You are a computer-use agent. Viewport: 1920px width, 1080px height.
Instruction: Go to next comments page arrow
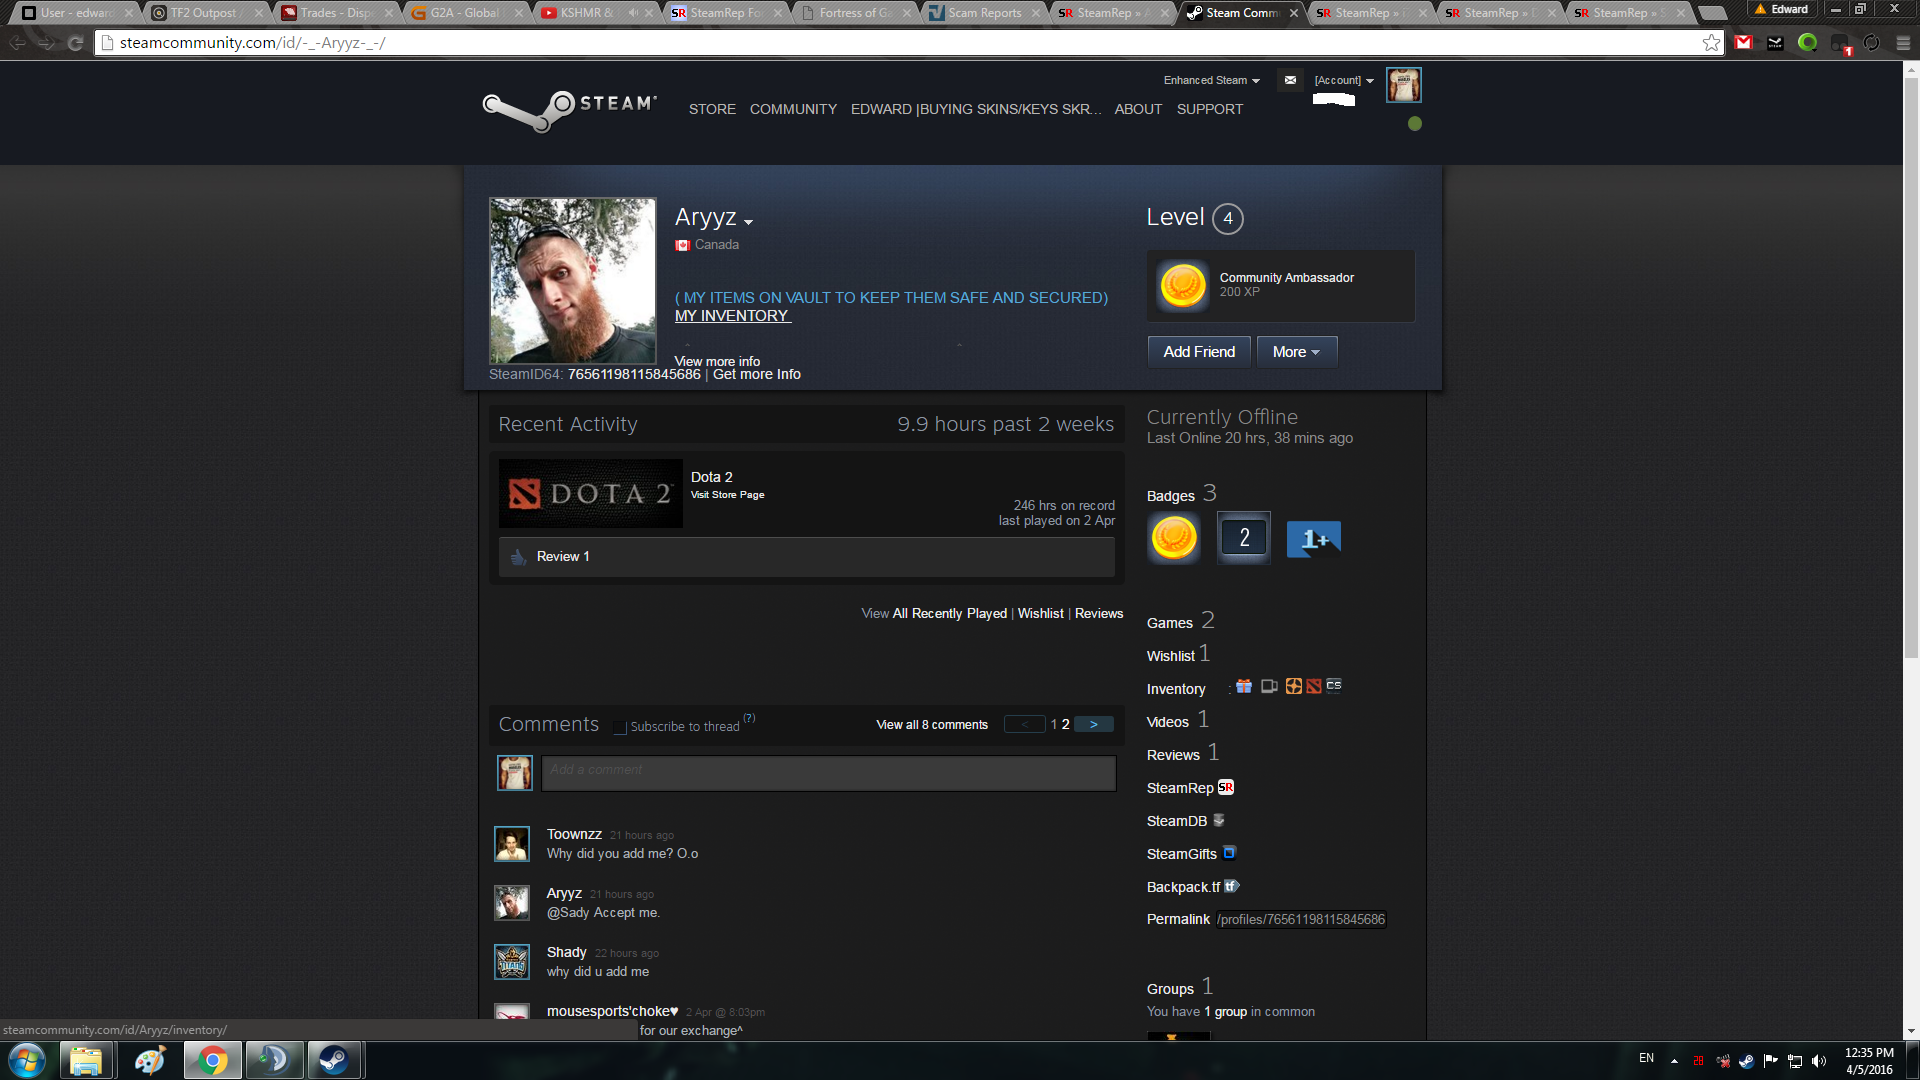[1093, 724]
